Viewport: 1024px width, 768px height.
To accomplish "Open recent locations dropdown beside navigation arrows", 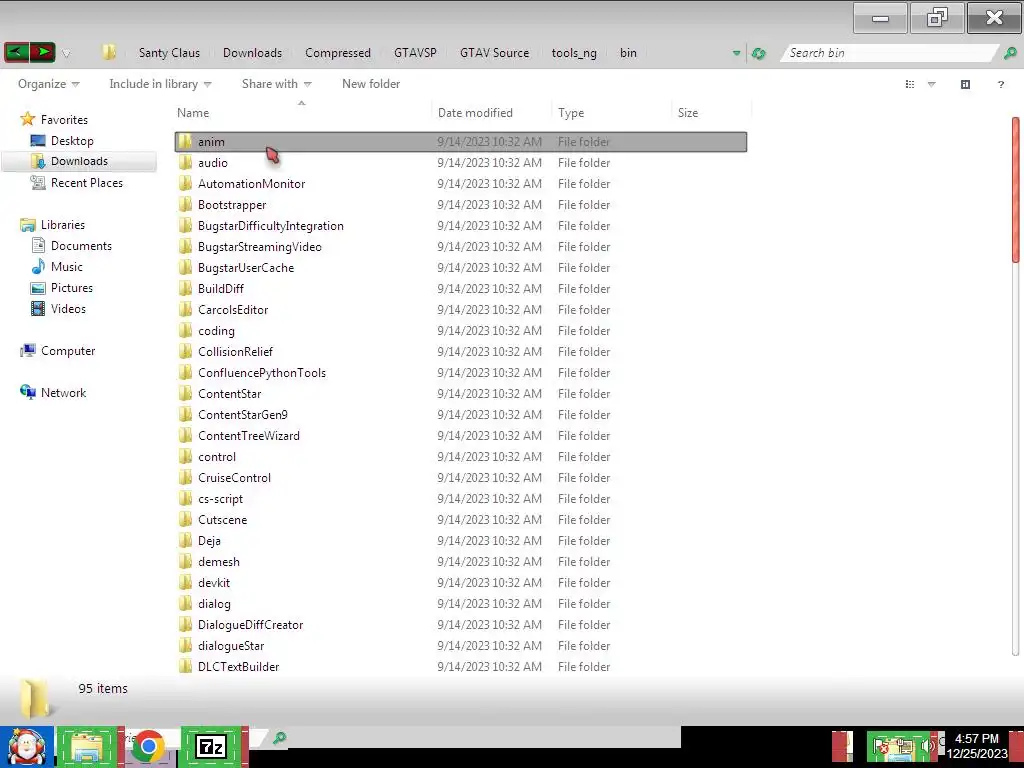I will [x=66, y=54].
